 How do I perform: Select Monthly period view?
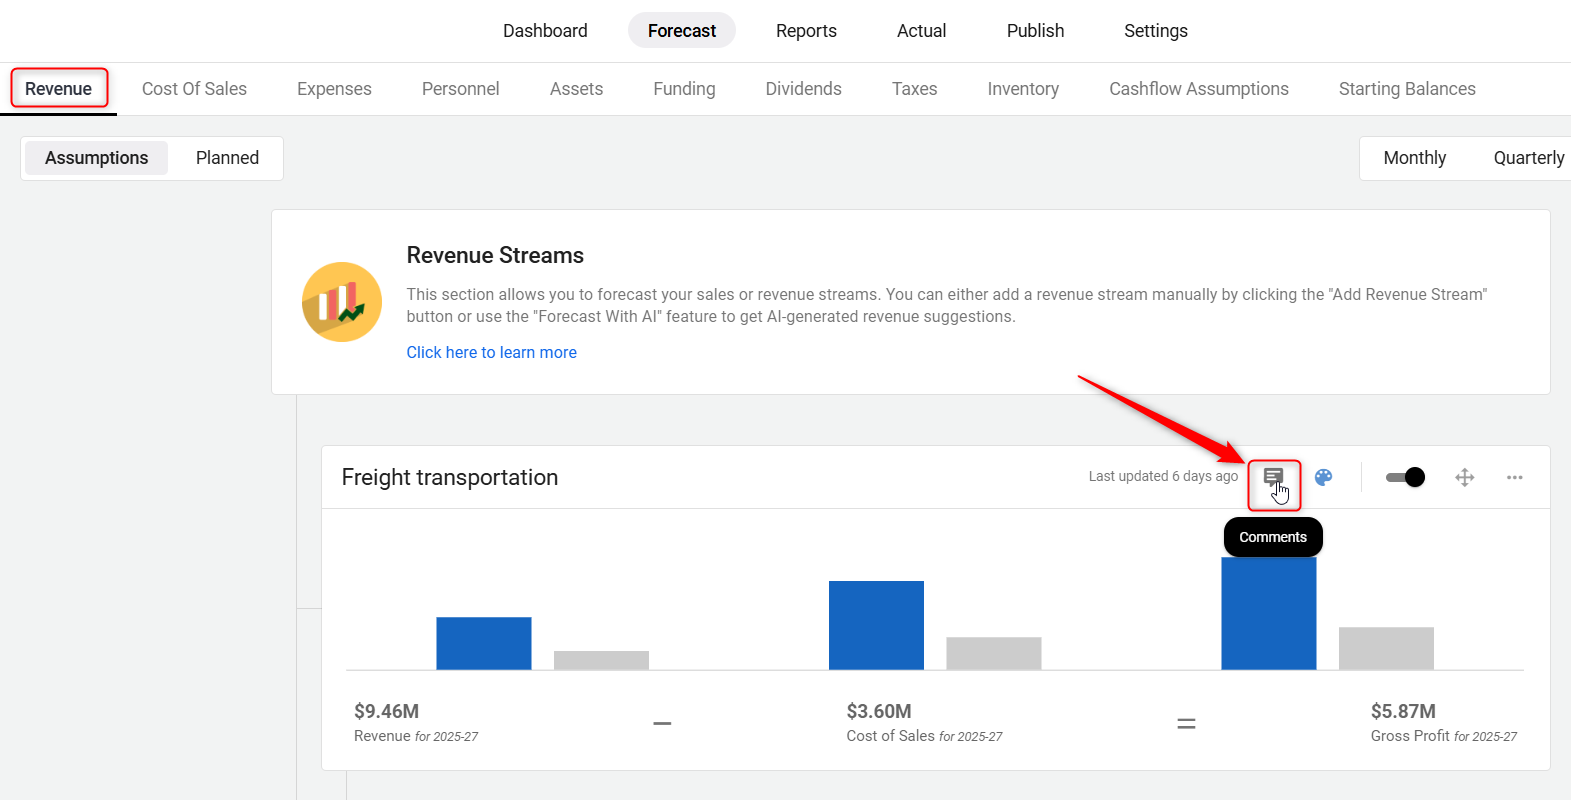(1414, 158)
